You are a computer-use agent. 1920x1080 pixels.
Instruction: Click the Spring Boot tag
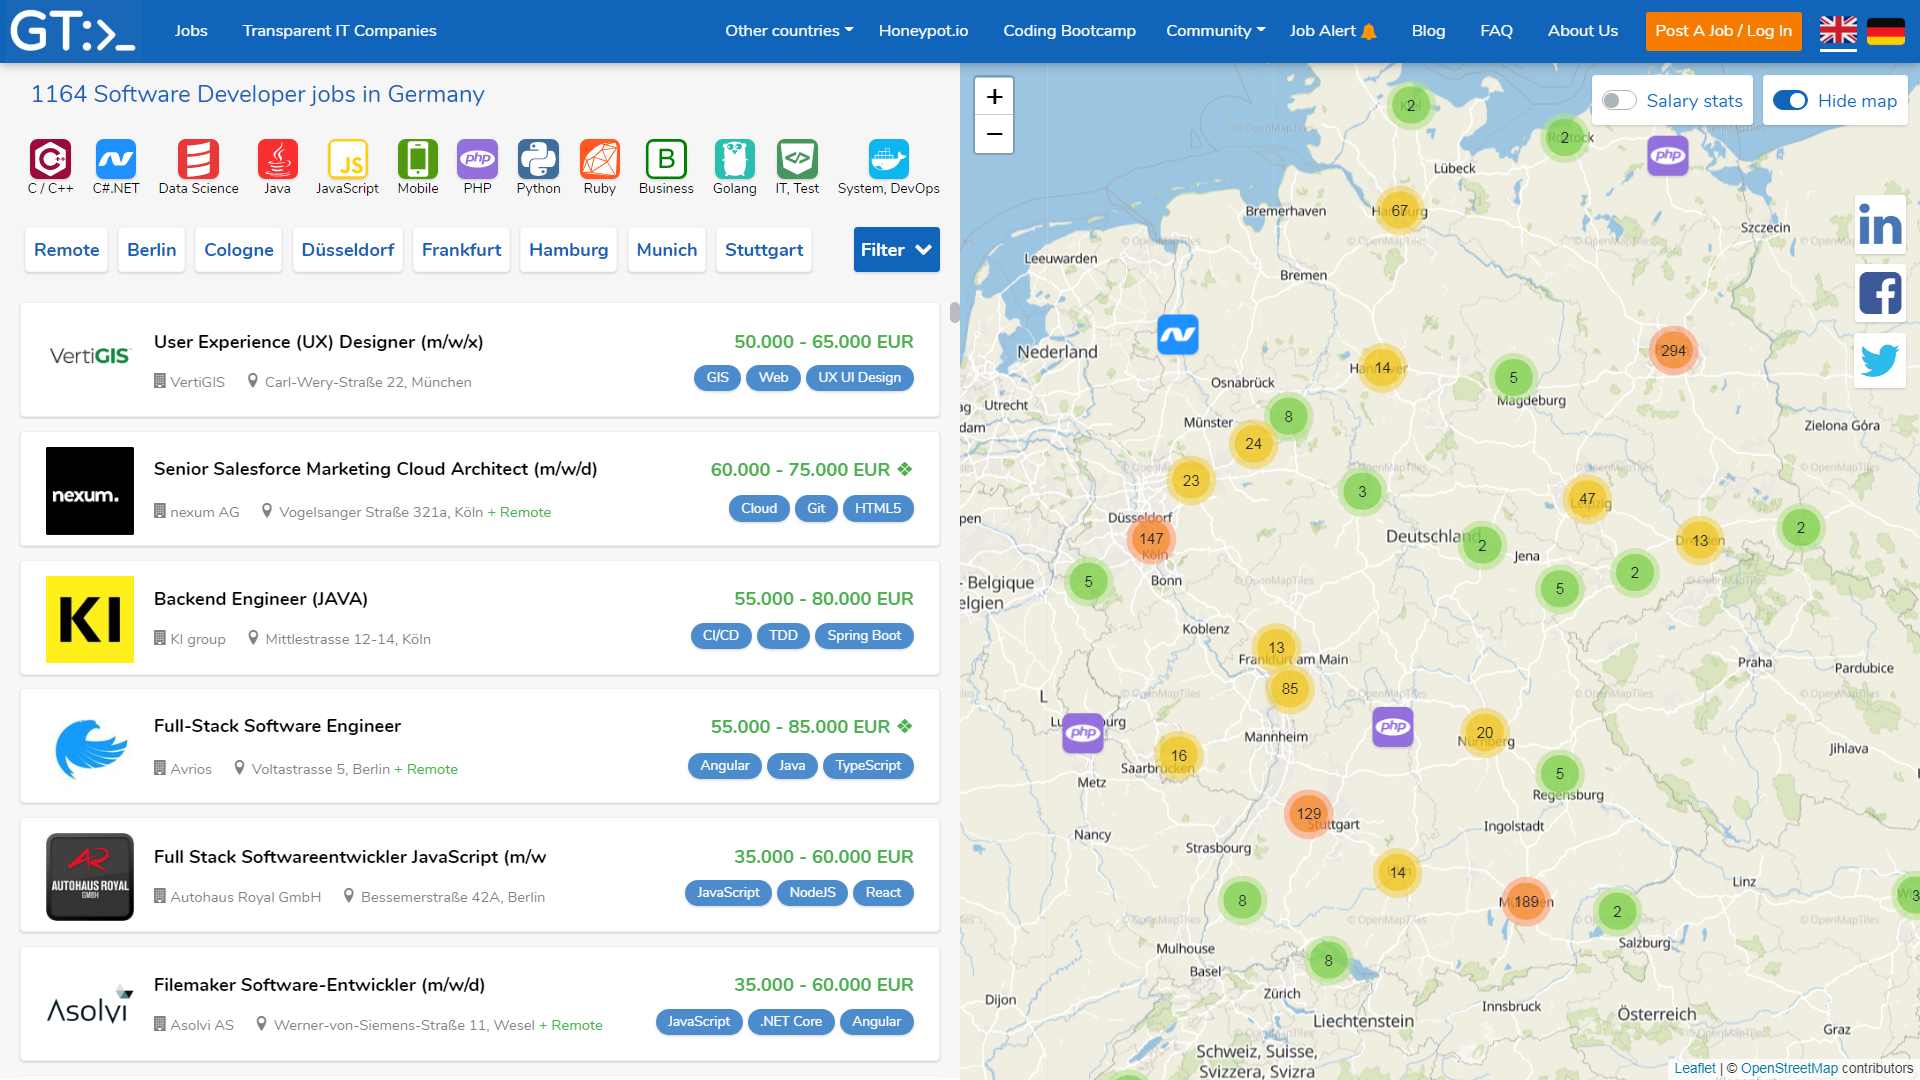click(x=864, y=636)
